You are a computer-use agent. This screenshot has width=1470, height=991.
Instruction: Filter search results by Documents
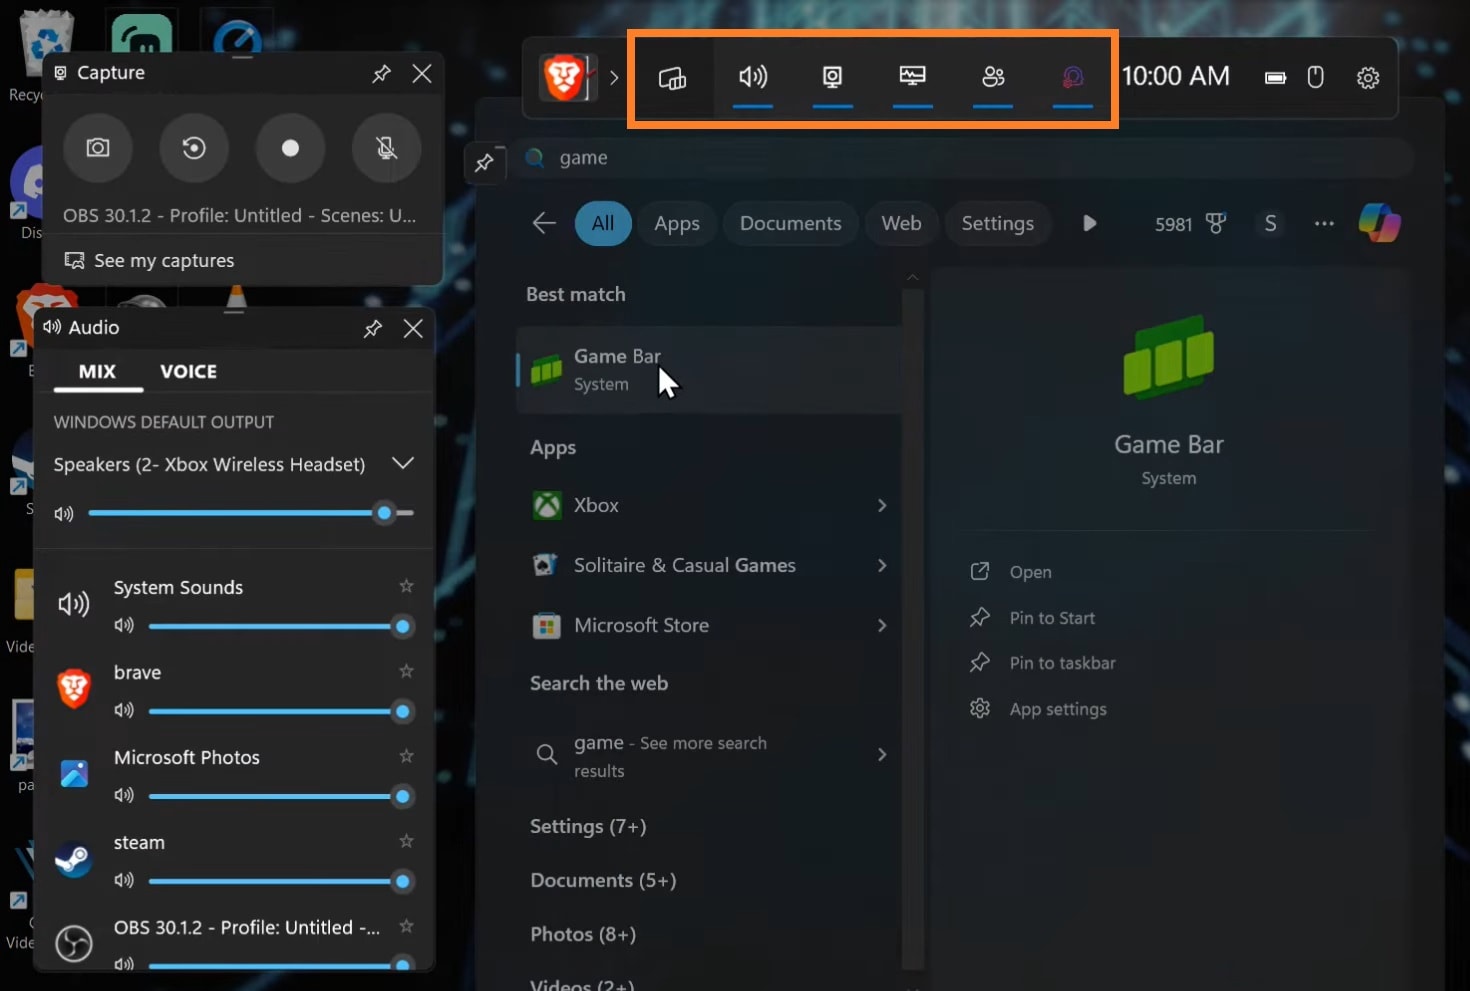point(791,223)
